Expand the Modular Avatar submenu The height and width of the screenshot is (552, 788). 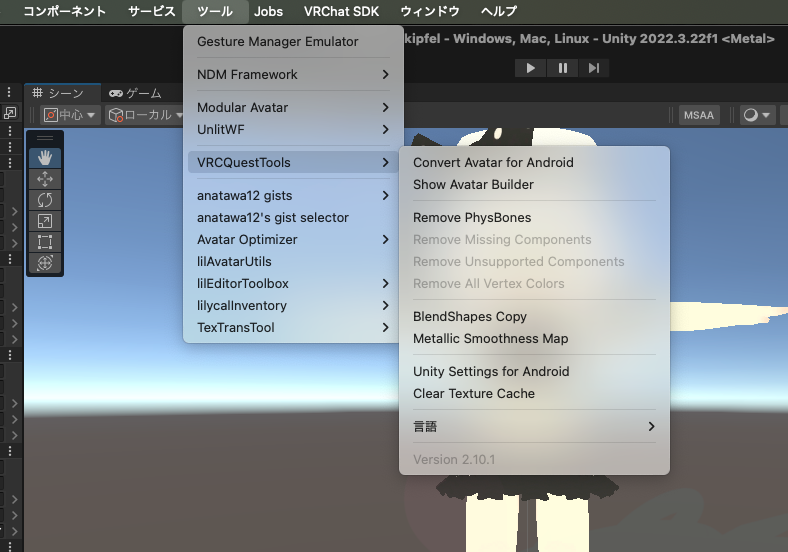point(293,108)
